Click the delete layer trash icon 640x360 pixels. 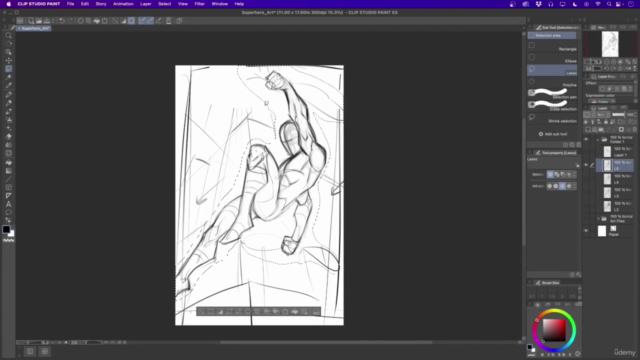point(635,129)
